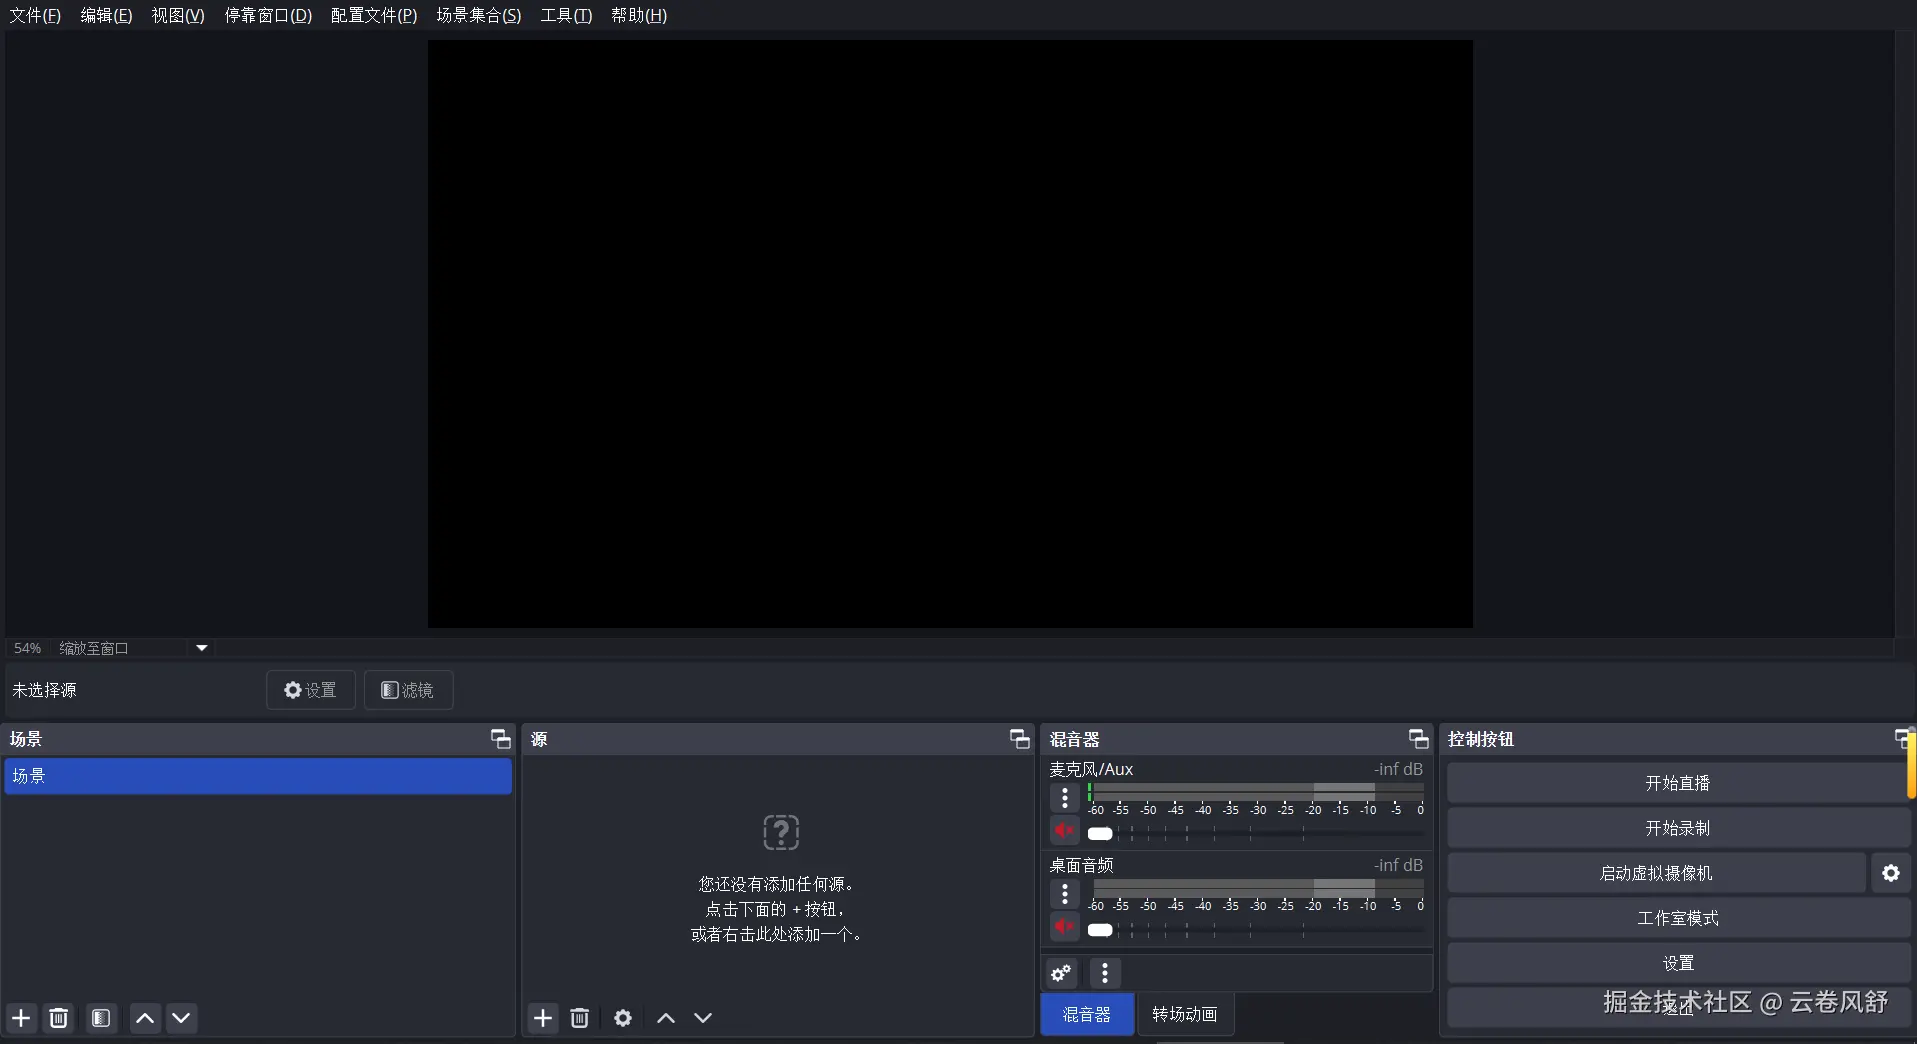
Task: Open mixer menu three-dot icon at bottom
Action: [x=1105, y=973]
